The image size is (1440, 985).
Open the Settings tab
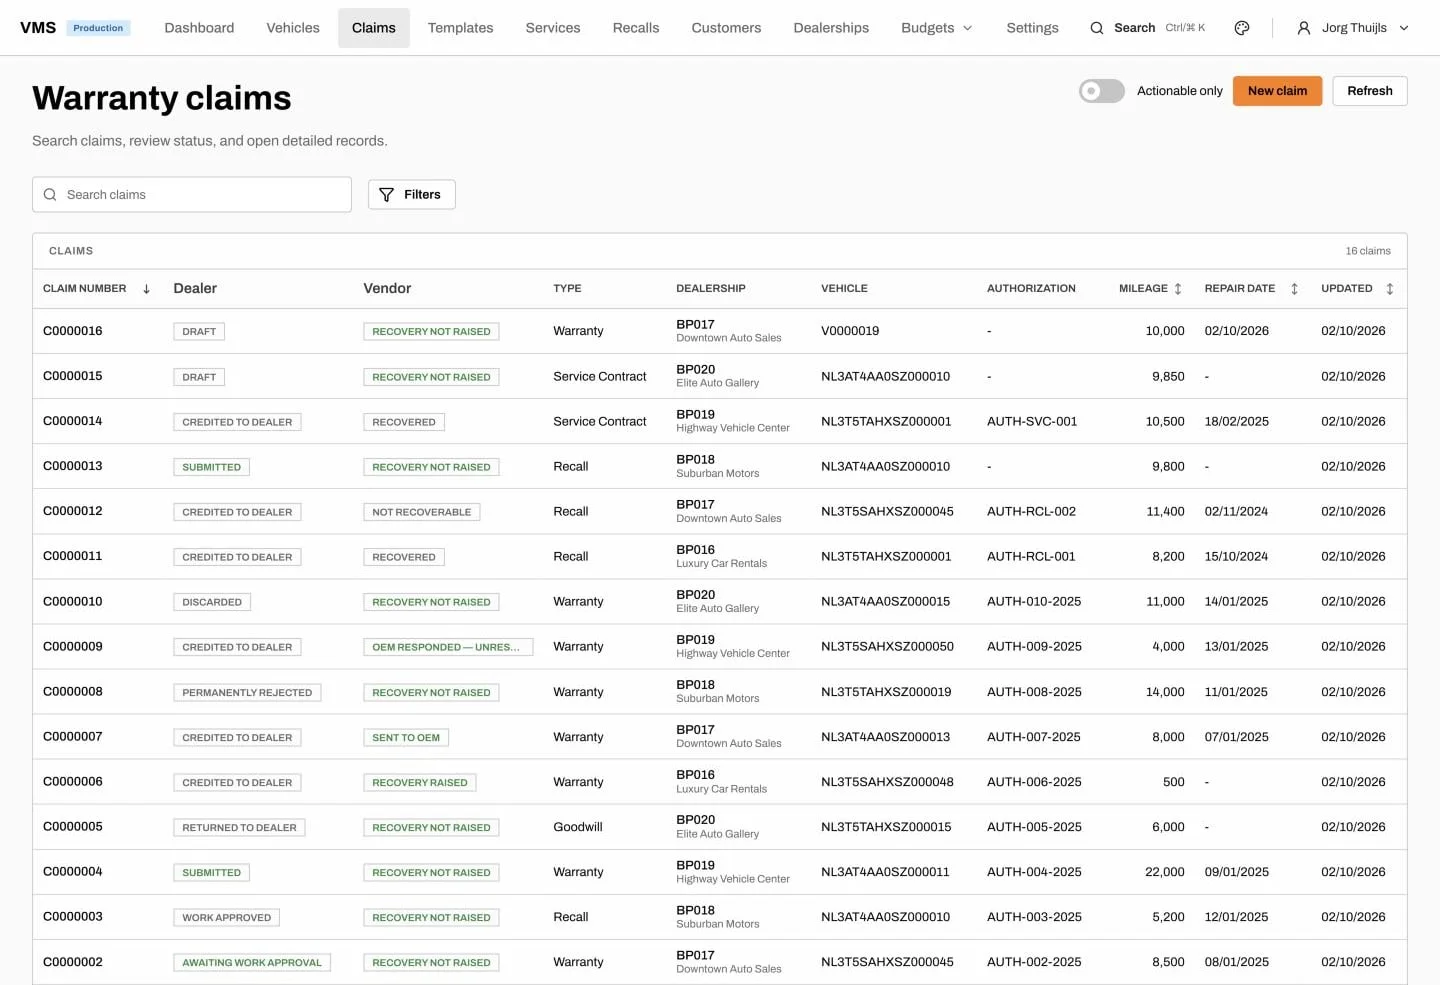point(1032,28)
